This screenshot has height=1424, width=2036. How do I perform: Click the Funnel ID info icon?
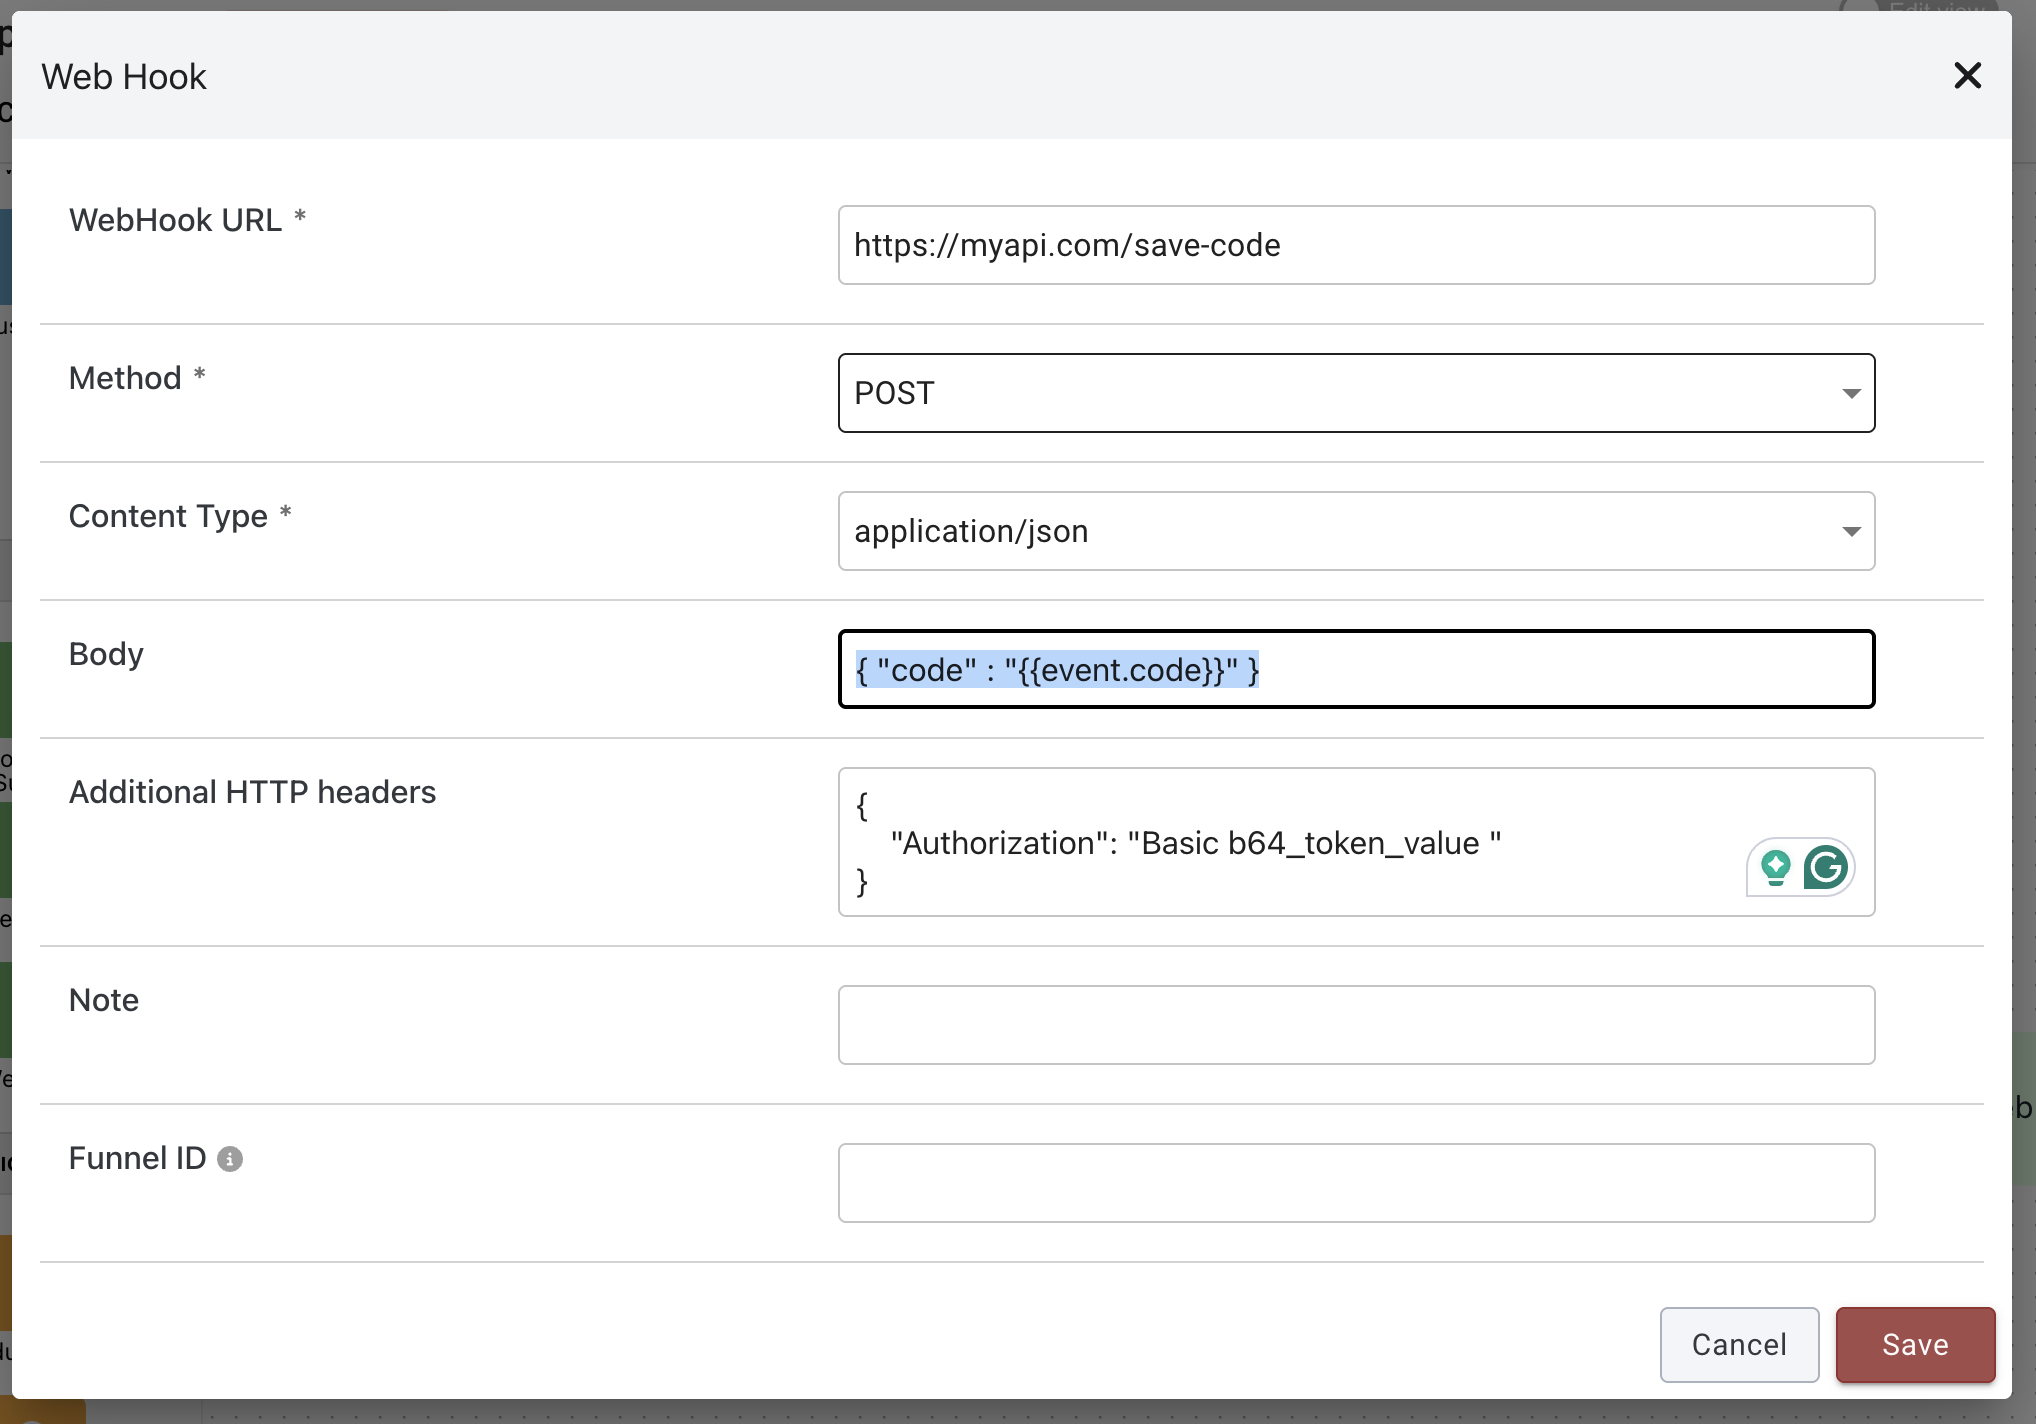click(x=230, y=1159)
